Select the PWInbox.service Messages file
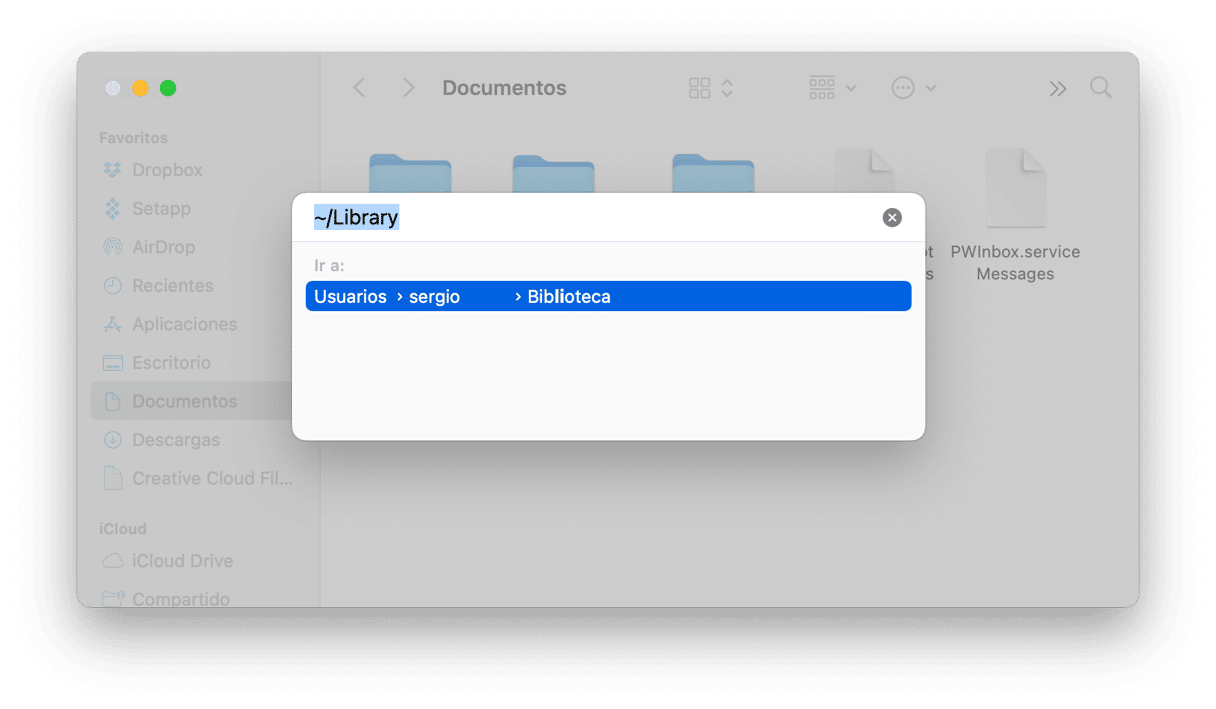The image size is (1216, 709). pos(1015,215)
